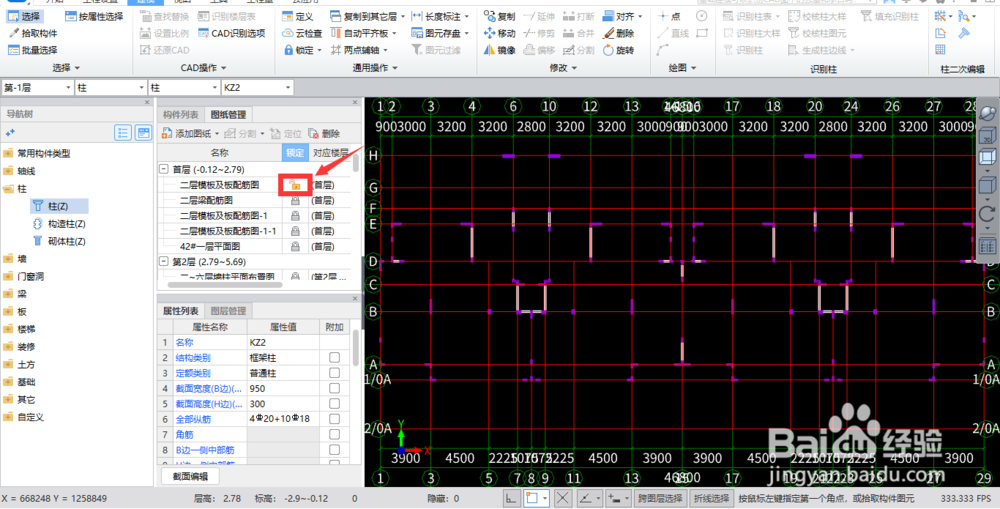Edit the 截面宽度 value 950
The height and width of the screenshot is (509, 1000).
283,388
